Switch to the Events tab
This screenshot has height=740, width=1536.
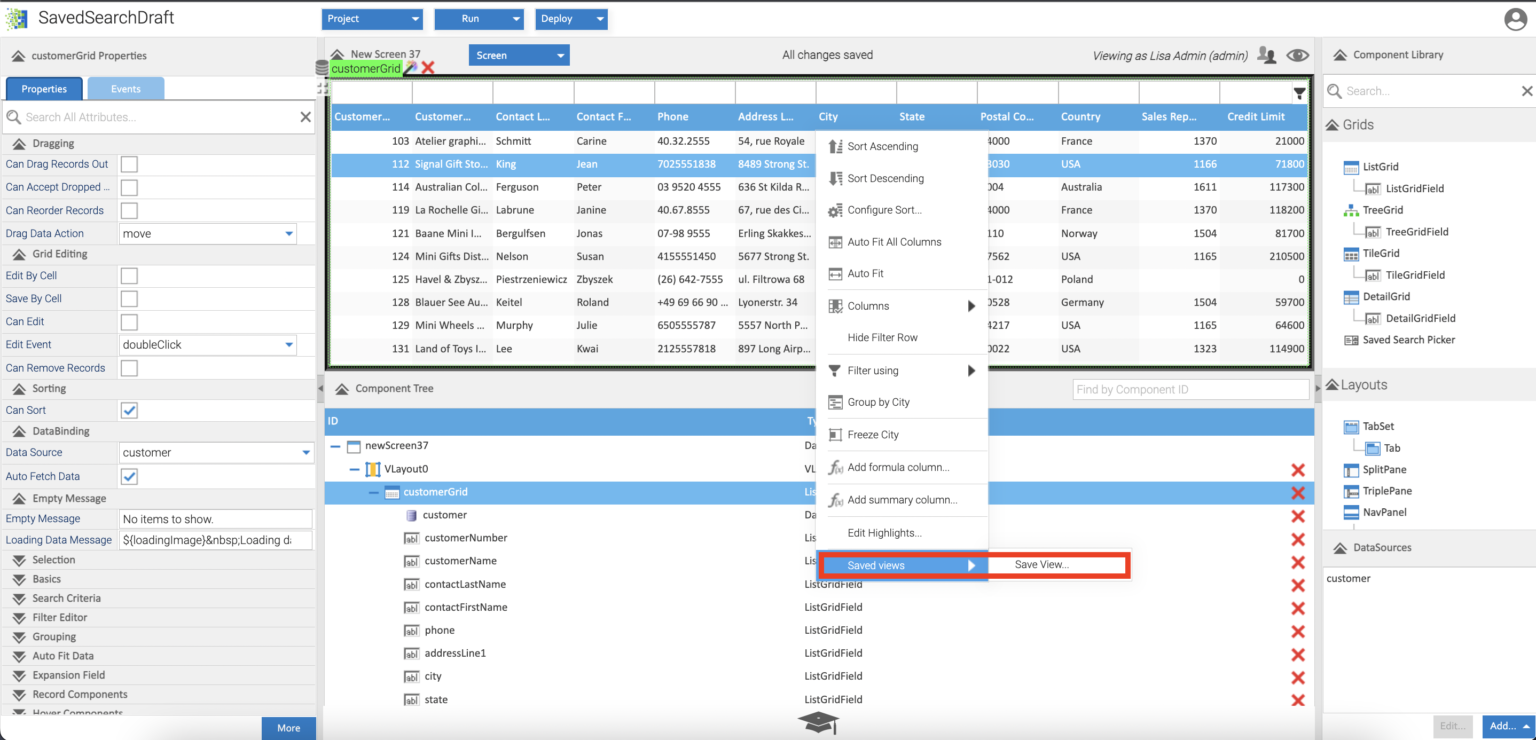coord(124,88)
